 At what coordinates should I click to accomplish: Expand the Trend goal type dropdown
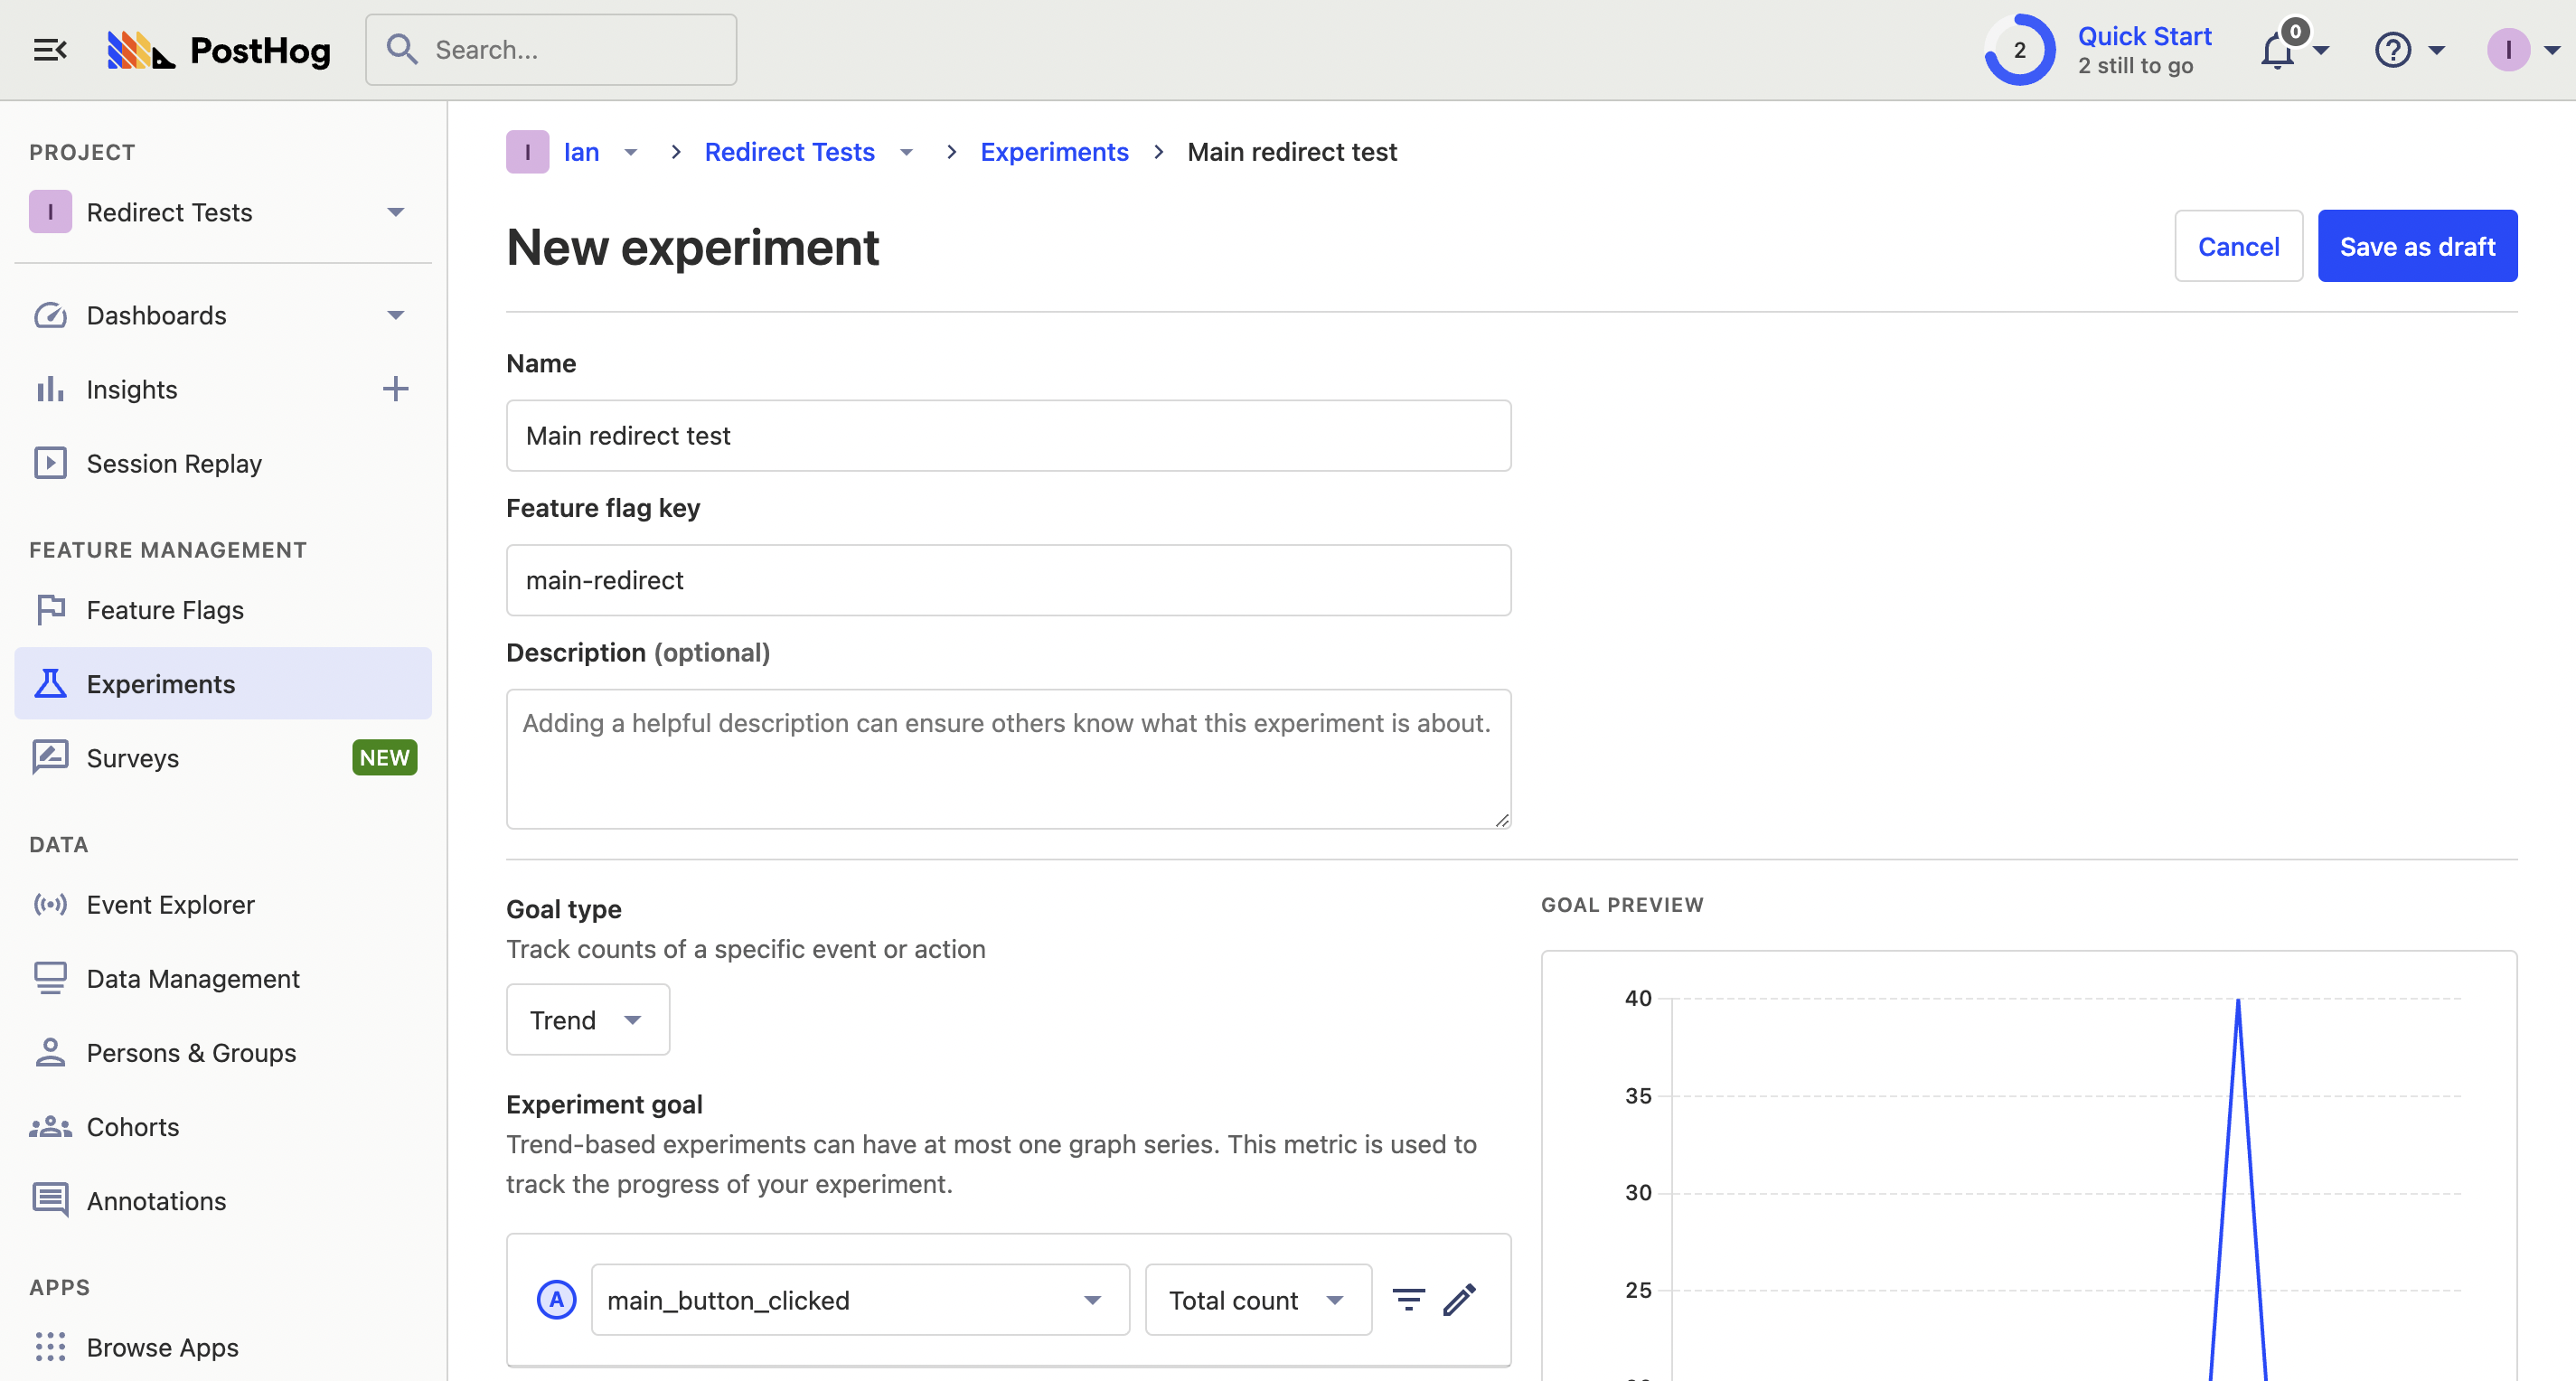point(586,1019)
